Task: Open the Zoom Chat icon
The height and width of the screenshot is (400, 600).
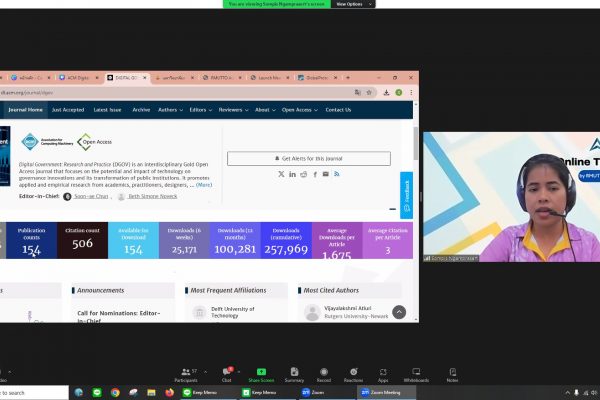Action: 227,372
